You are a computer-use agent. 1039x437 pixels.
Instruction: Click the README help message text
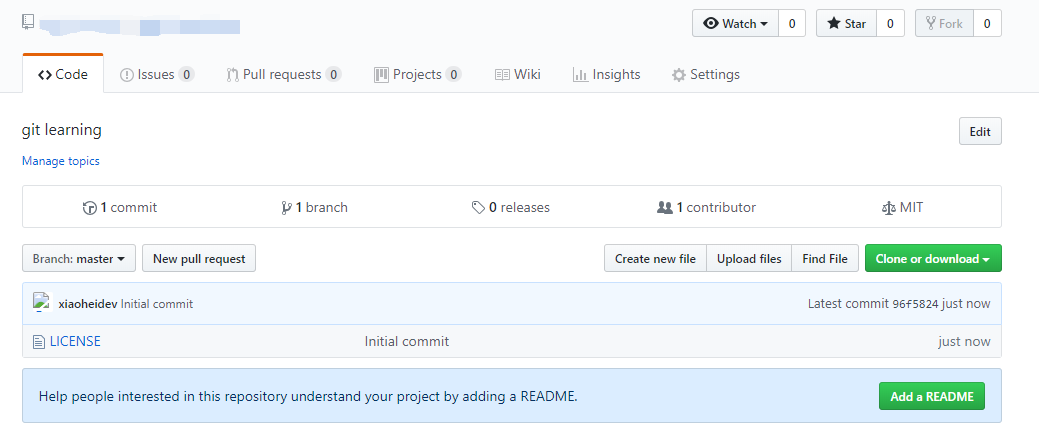coord(308,397)
